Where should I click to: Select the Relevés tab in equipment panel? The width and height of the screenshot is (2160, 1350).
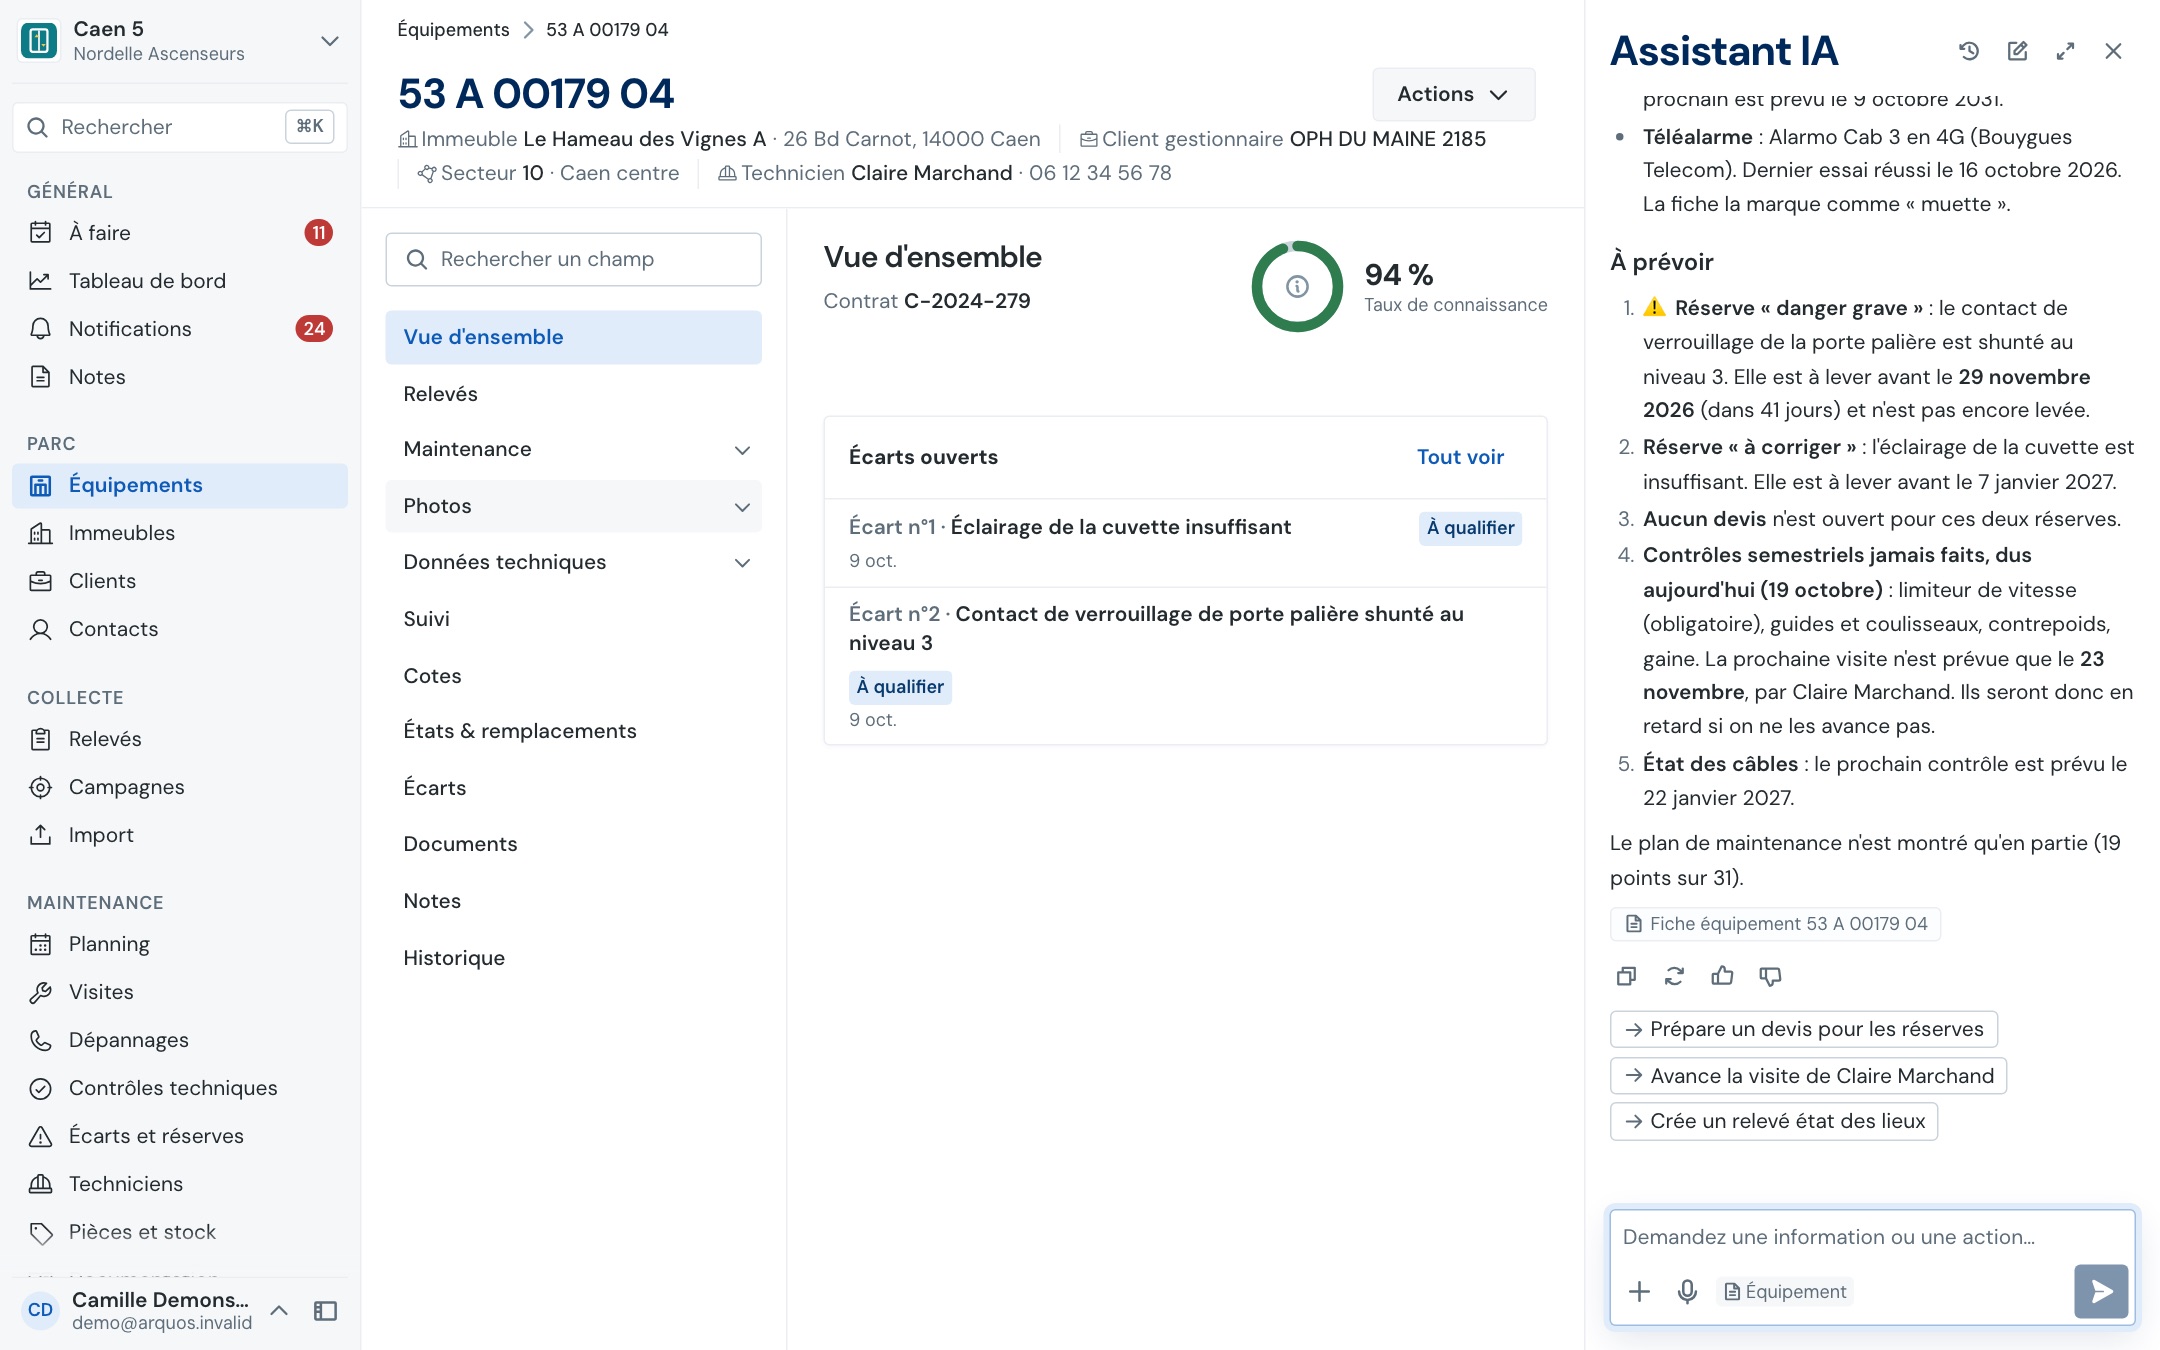click(573, 394)
